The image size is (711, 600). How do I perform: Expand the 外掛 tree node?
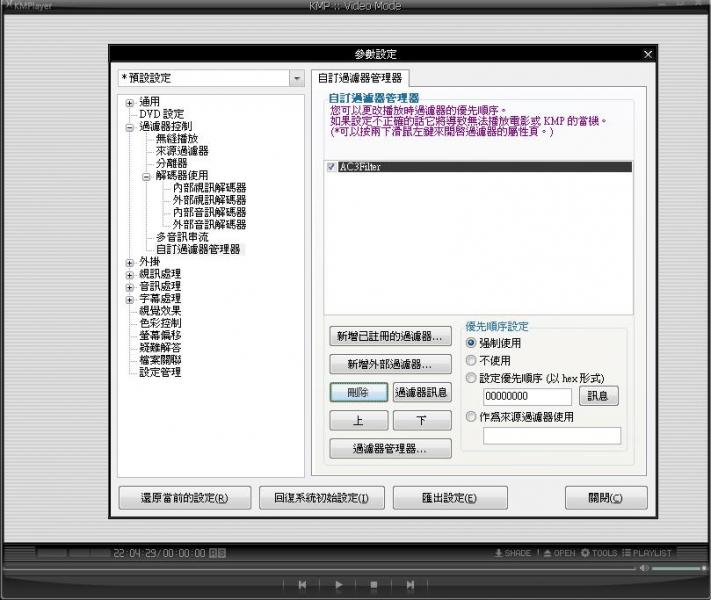130,263
